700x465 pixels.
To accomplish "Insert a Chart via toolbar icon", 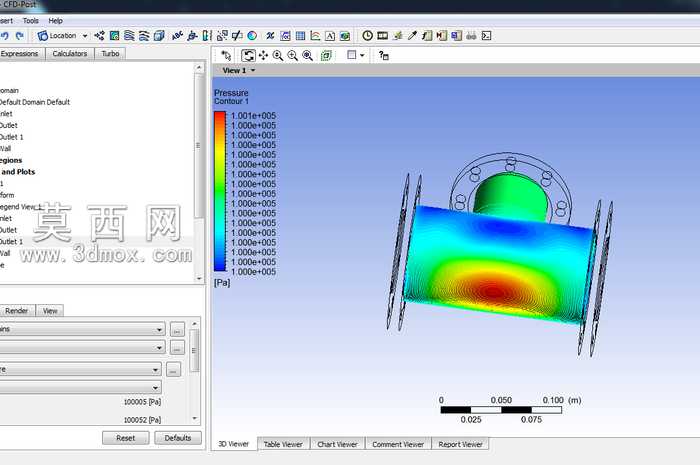I will click(x=315, y=36).
